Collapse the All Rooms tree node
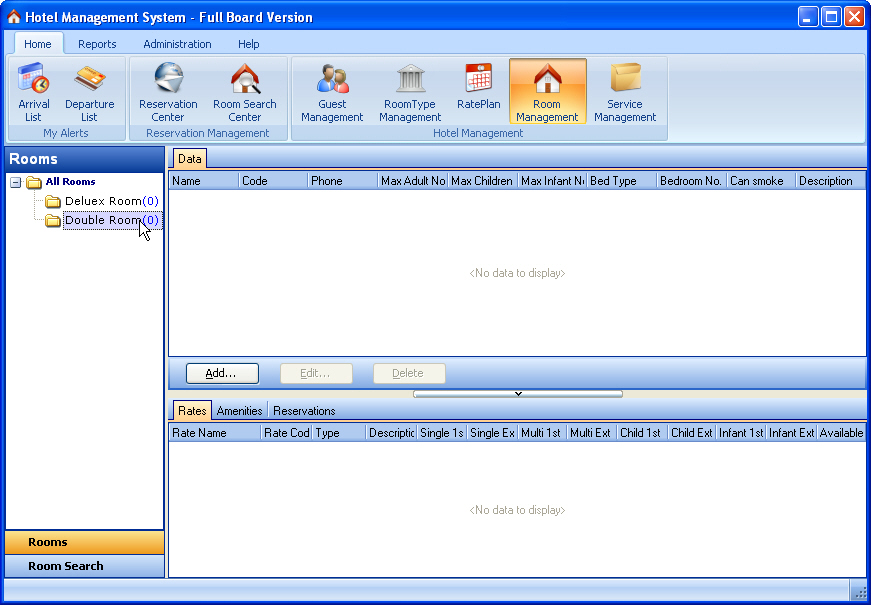The width and height of the screenshot is (871, 605). (16, 182)
